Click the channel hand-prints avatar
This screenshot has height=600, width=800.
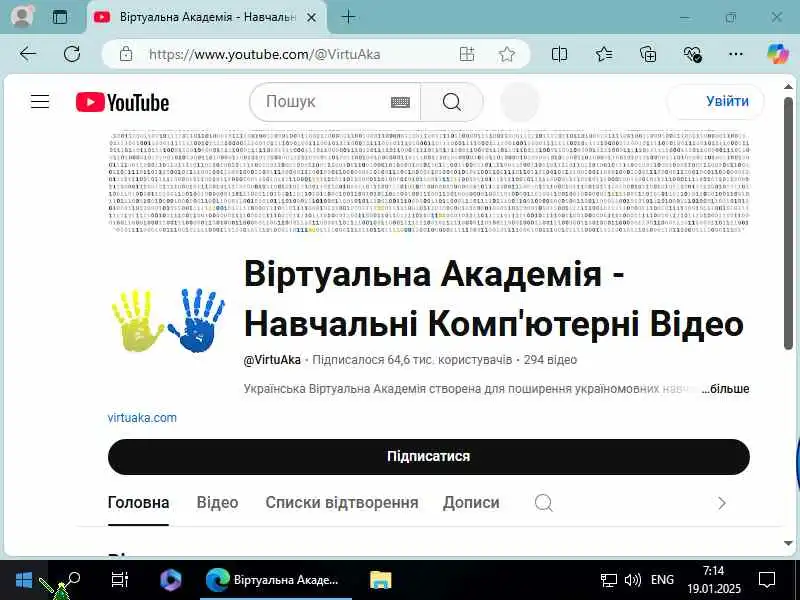tap(168, 319)
